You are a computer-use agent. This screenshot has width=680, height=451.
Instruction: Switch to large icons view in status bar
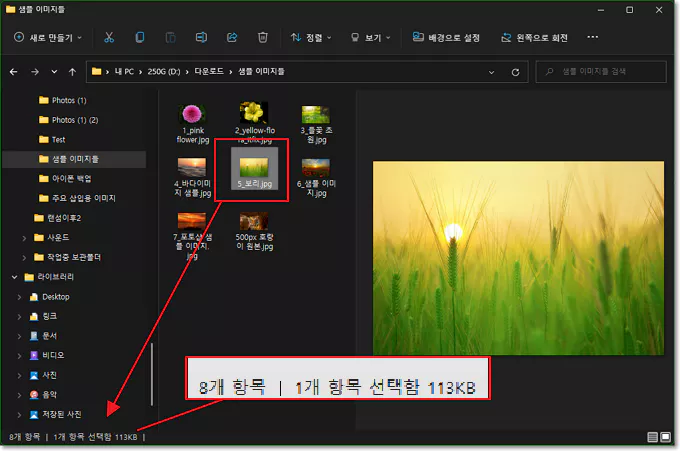(665, 437)
